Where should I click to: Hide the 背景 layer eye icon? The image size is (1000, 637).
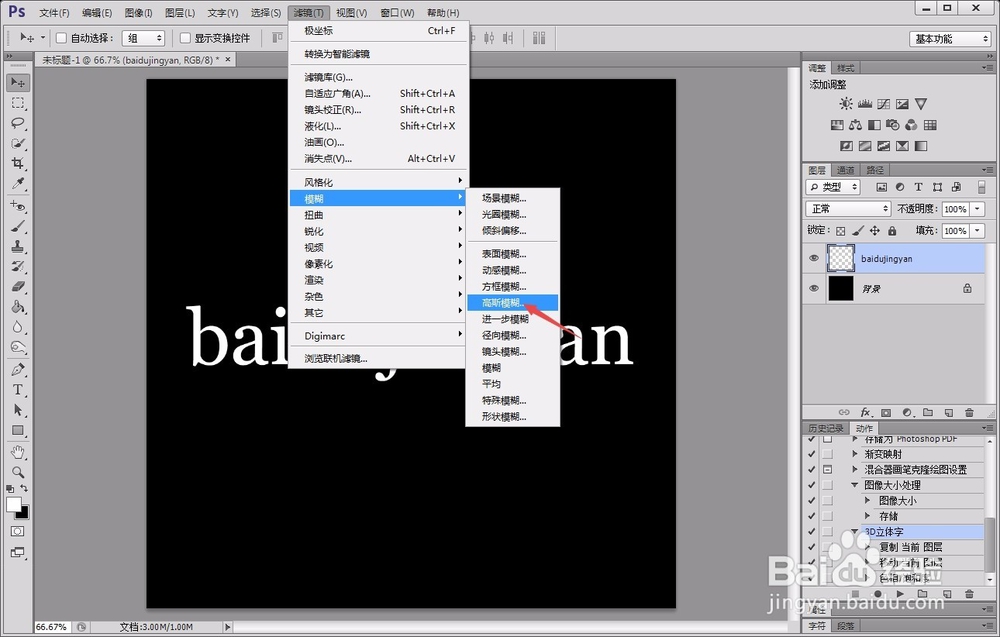pos(814,288)
